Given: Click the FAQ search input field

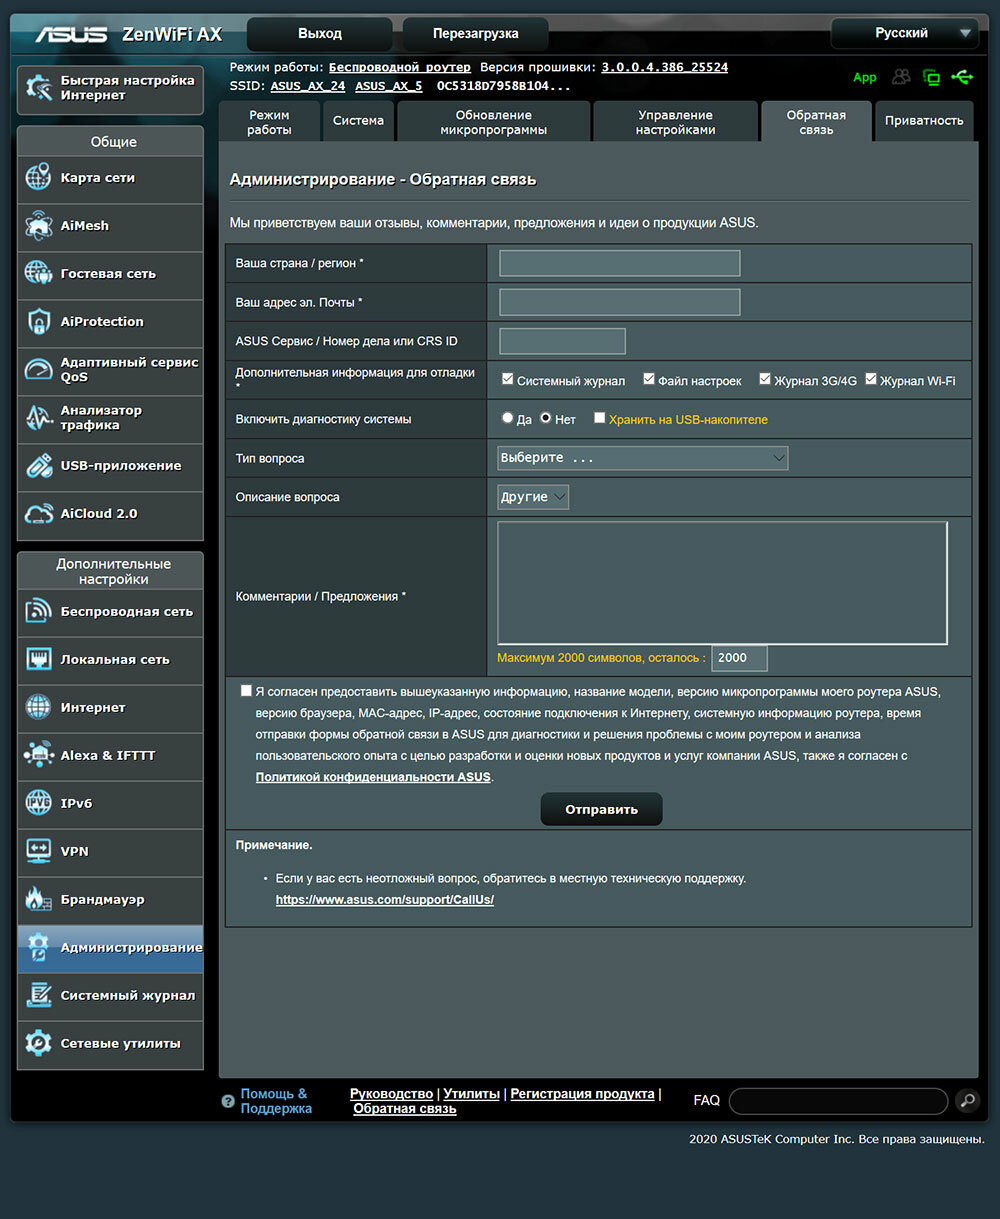Looking at the screenshot, I should [x=838, y=1101].
